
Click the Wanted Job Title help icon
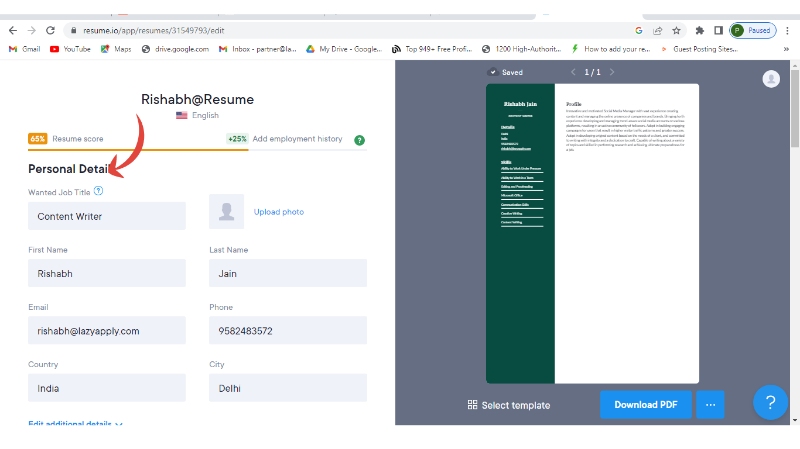click(98, 191)
